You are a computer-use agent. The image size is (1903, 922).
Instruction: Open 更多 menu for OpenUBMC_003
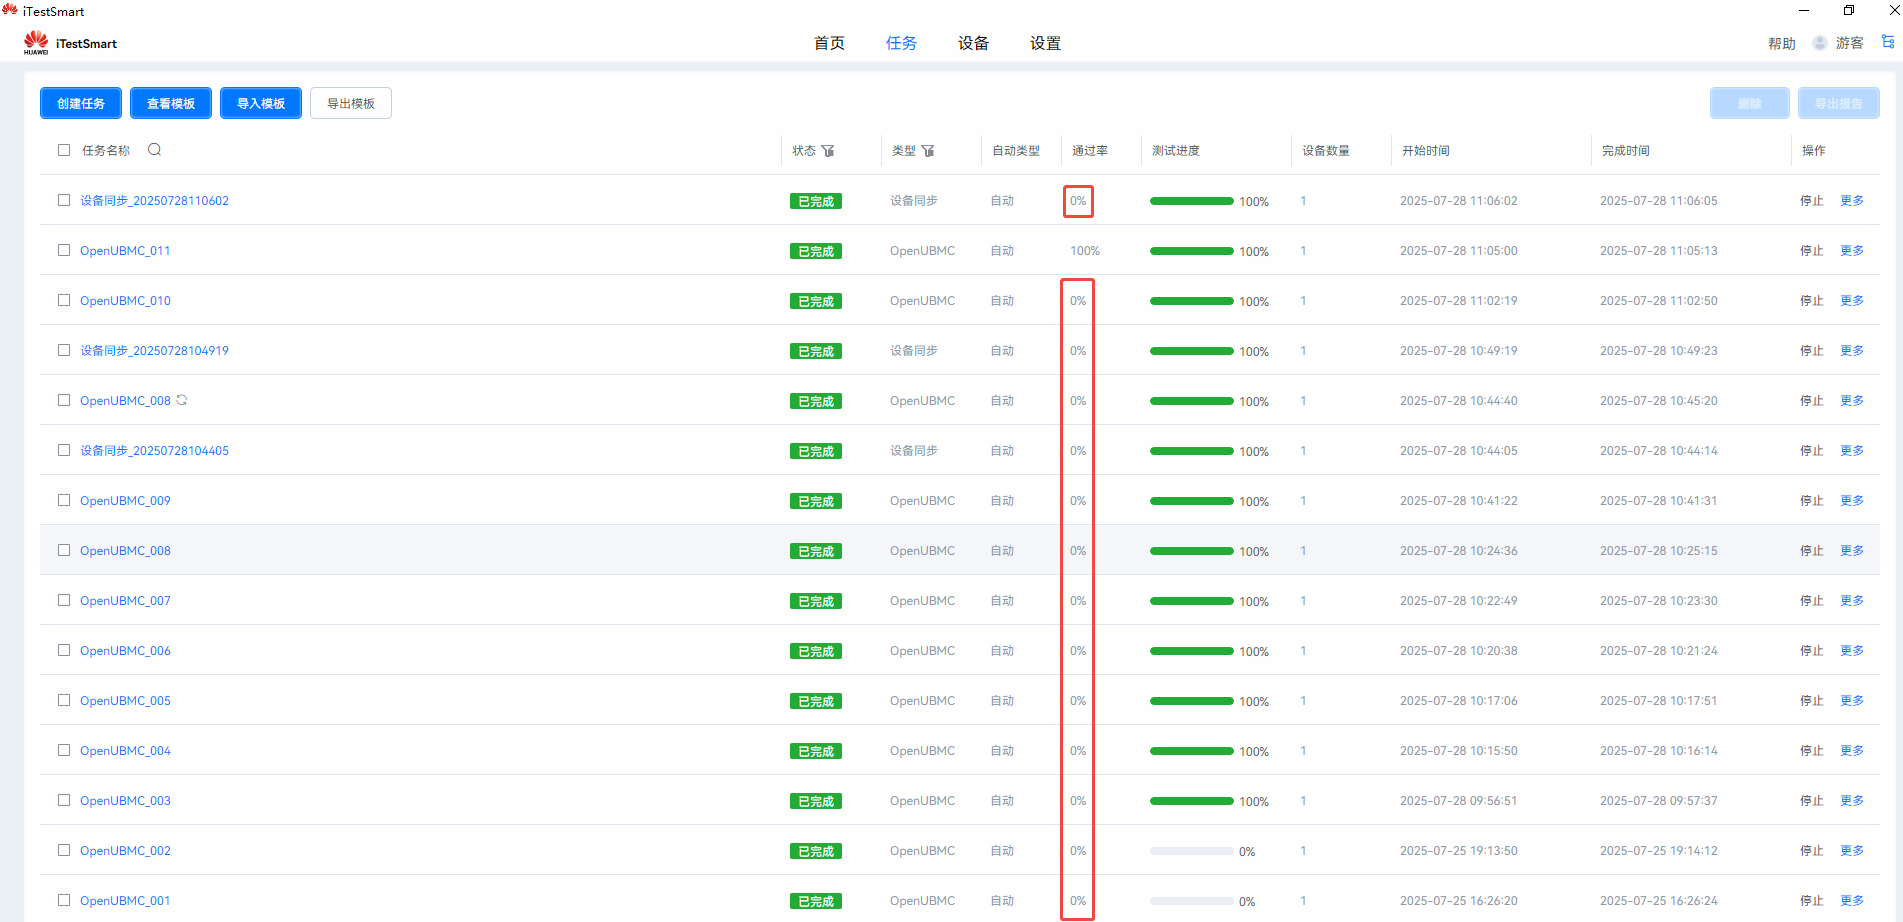click(x=1852, y=800)
